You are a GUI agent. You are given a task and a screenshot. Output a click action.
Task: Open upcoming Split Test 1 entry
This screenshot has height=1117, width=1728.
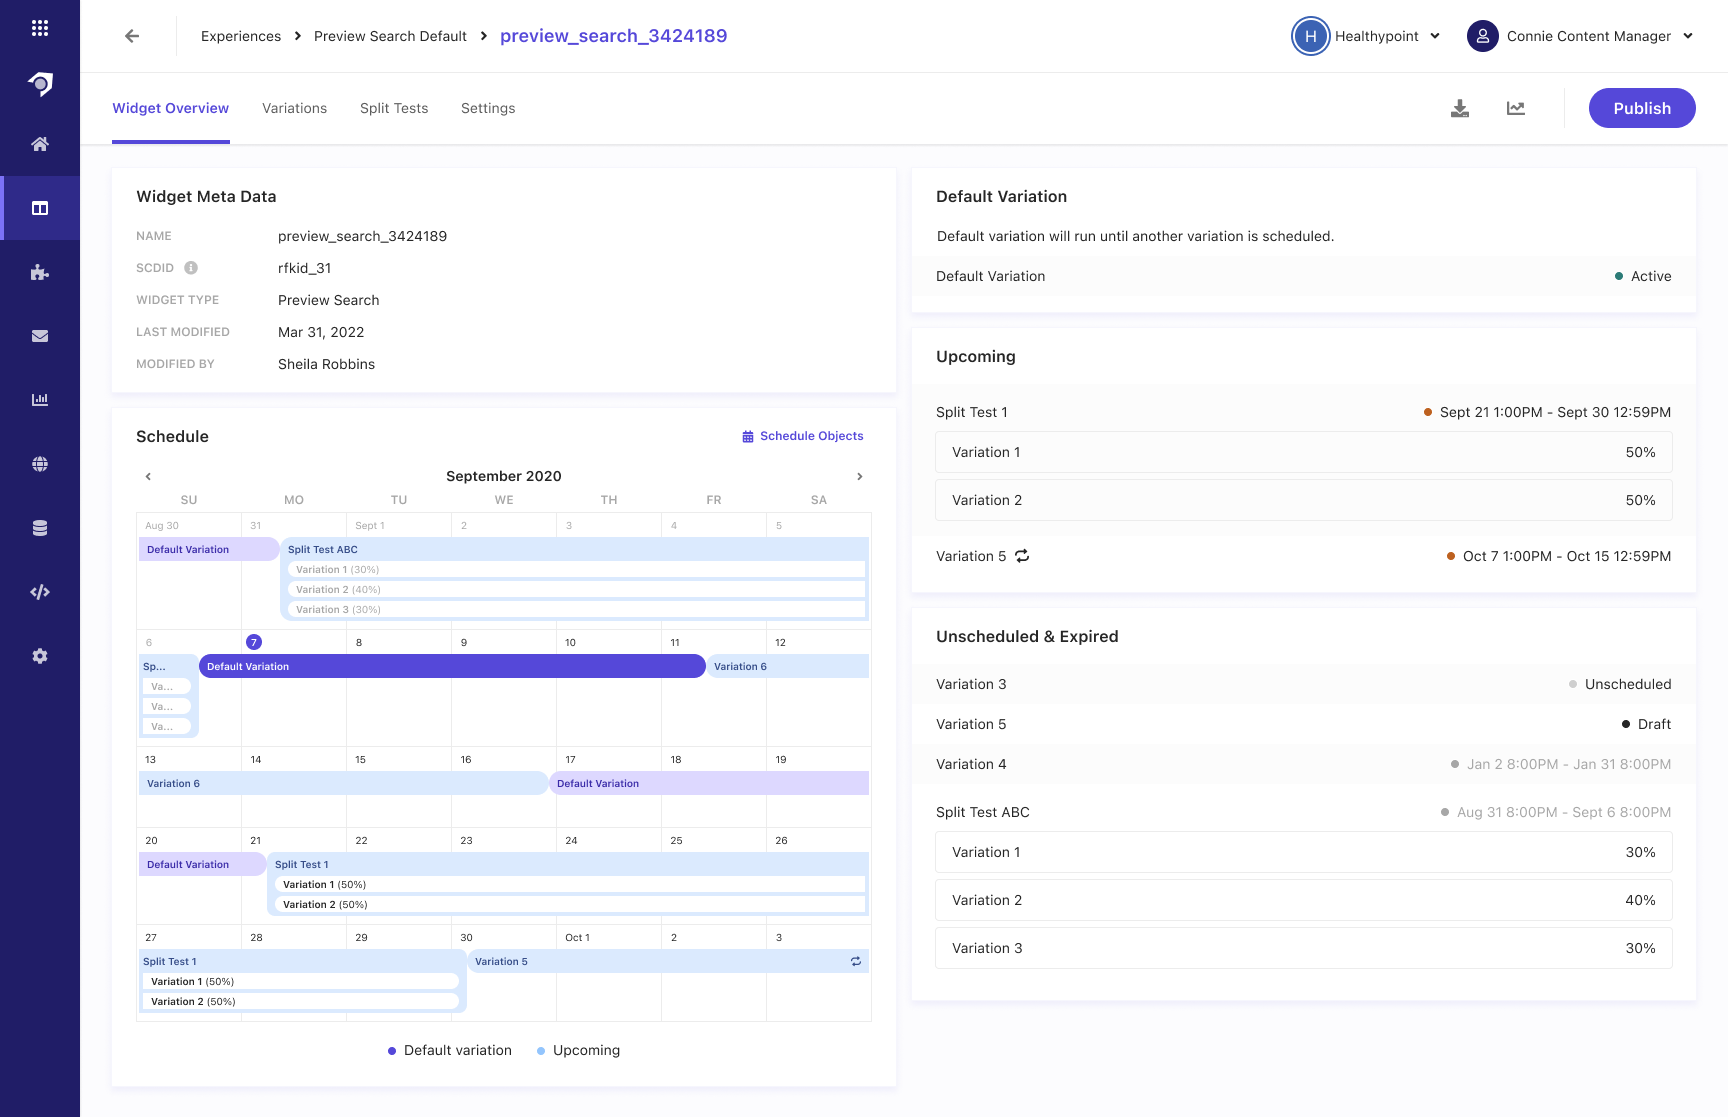(x=1304, y=412)
